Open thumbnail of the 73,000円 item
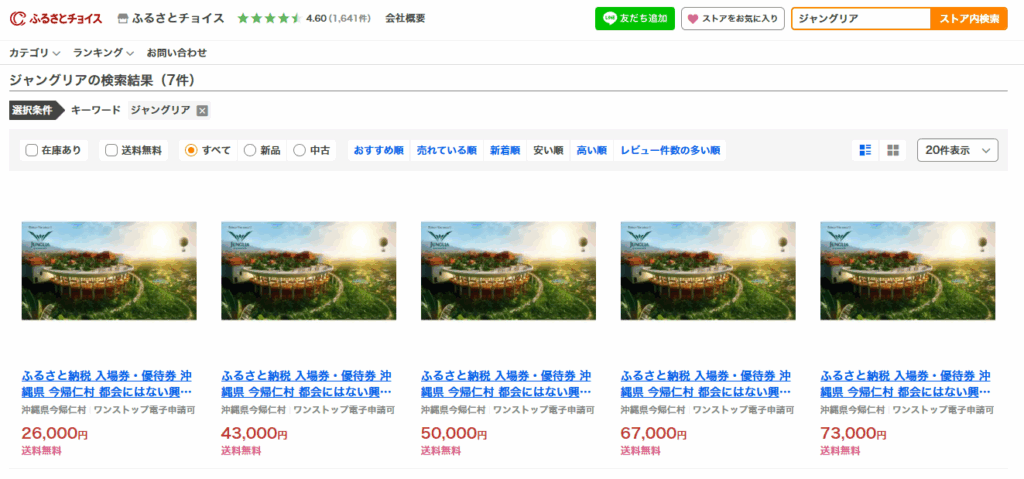The height and width of the screenshot is (479, 1024). (908, 271)
